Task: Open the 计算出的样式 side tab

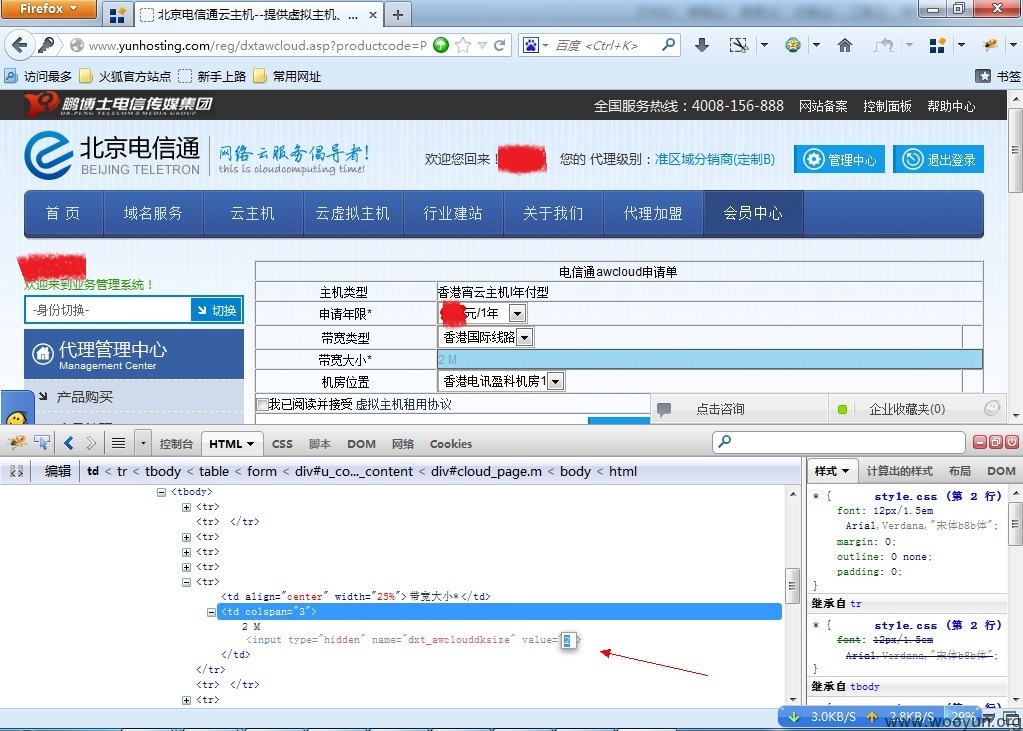Action: point(899,471)
